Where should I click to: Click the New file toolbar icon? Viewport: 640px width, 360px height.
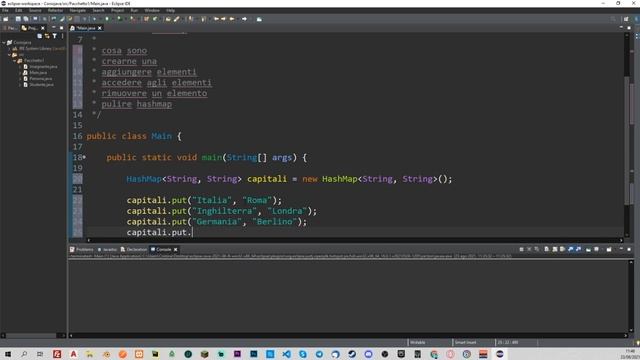coord(5,19)
